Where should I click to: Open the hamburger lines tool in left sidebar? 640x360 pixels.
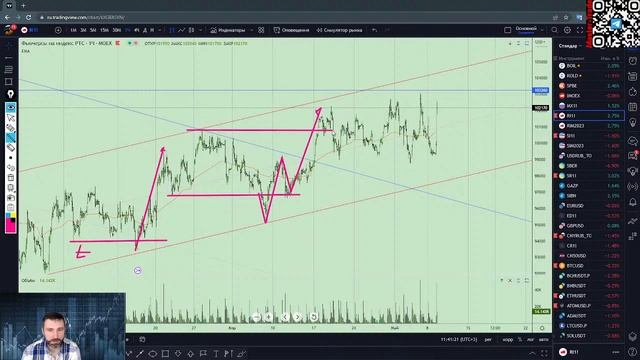tap(9, 69)
